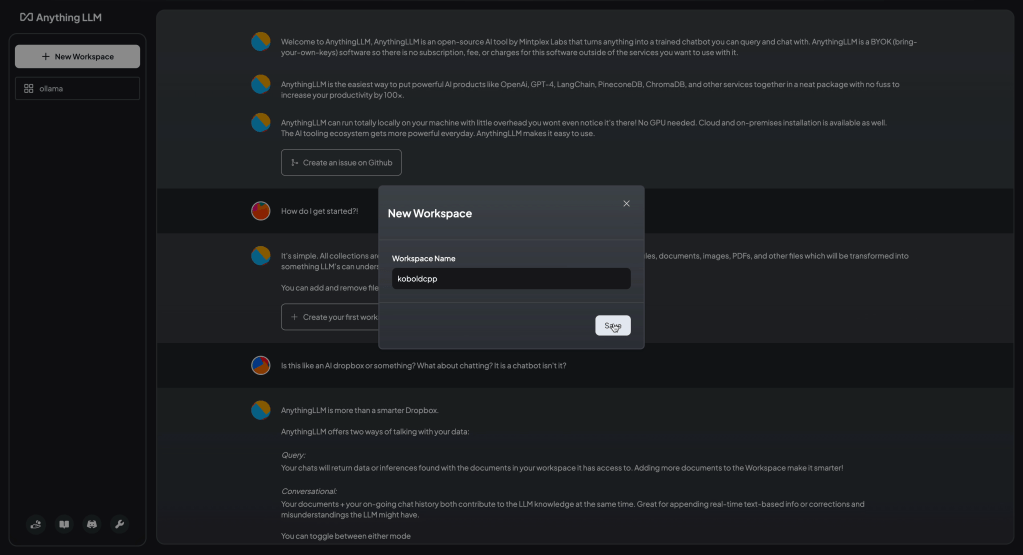Open settings via the wrench icon
Screen dimensions: 1023x555
point(120,524)
